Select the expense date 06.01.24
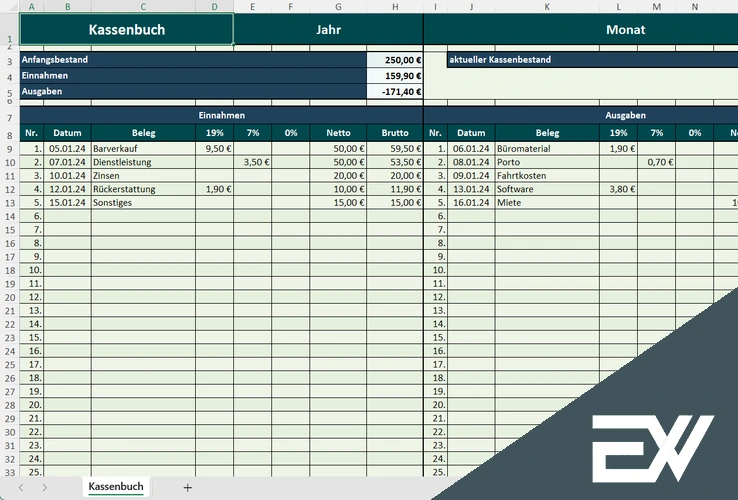The image size is (738, 500). click(471, 149)
